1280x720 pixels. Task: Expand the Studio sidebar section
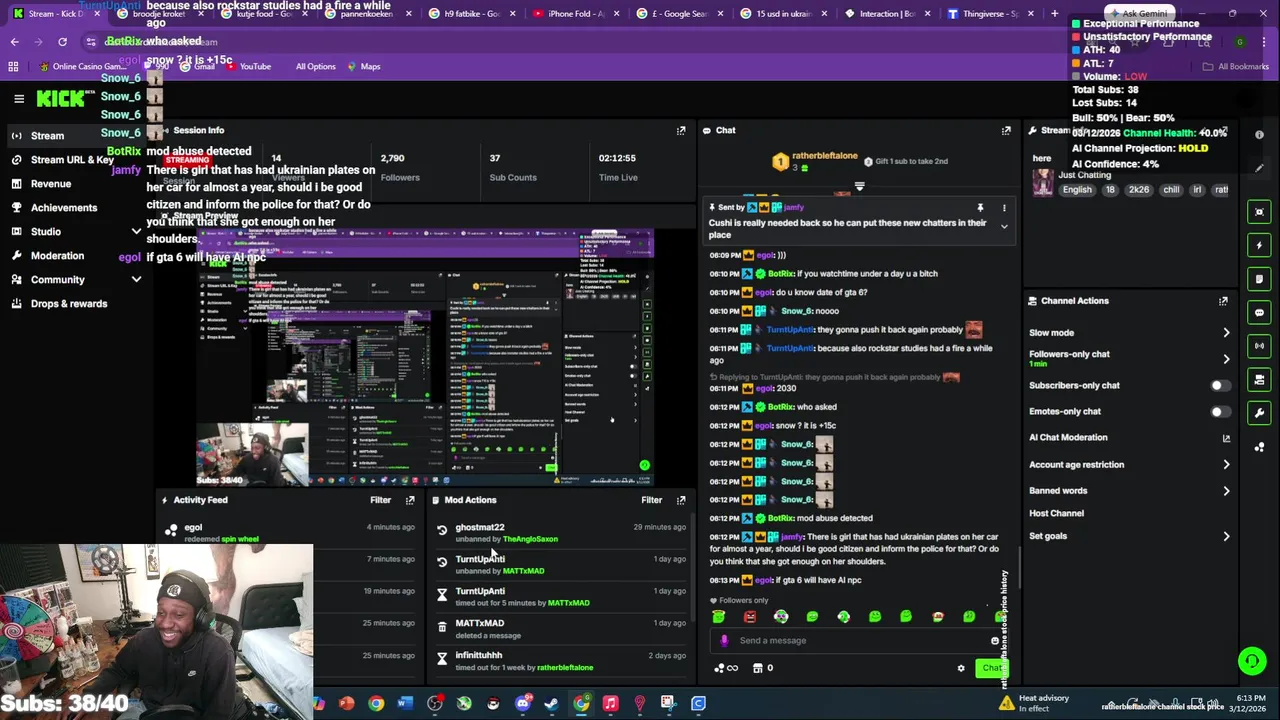[75, 232]
